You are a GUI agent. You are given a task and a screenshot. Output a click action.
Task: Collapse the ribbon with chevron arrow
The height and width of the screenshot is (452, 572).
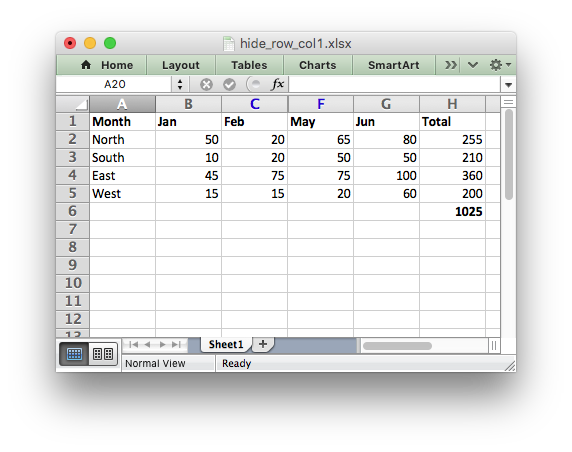473,65
